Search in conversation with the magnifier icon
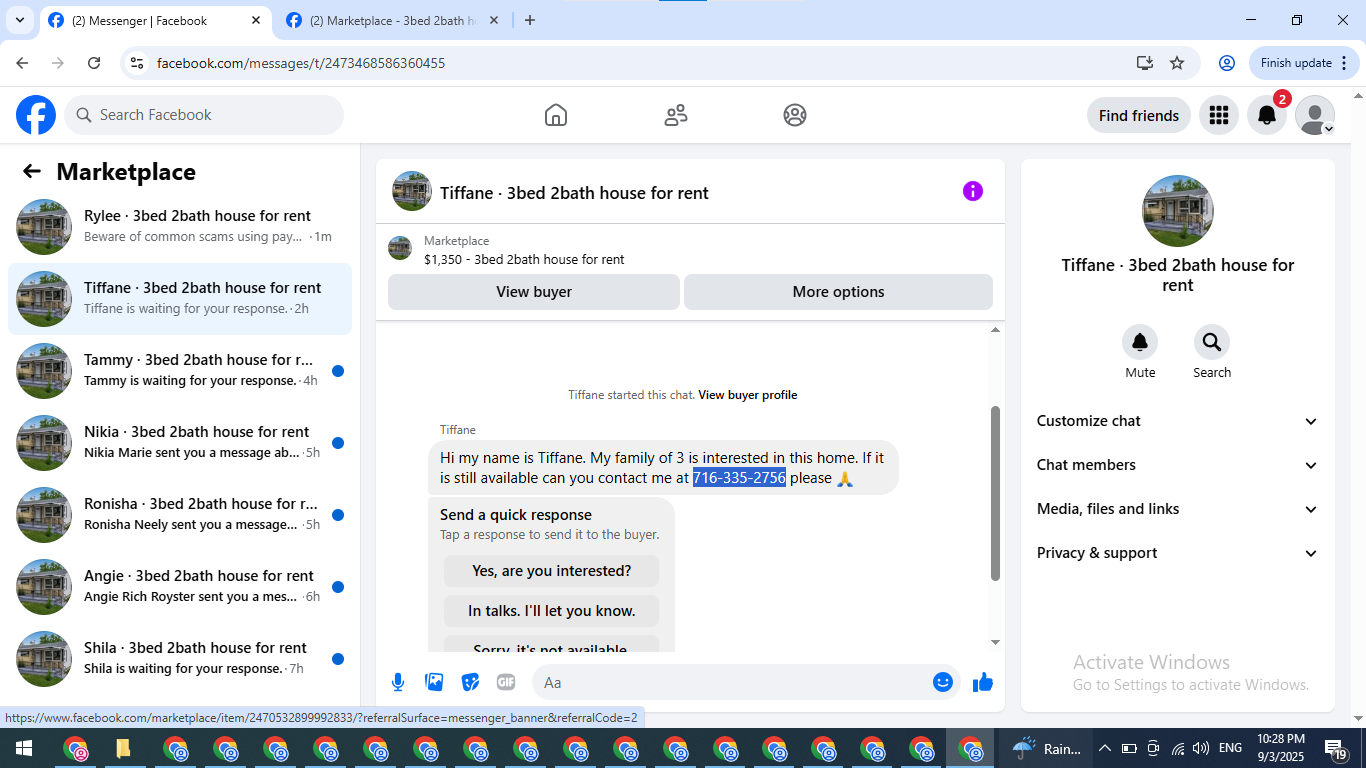This screenshot has width=1366, height=768. point(1212,343)
